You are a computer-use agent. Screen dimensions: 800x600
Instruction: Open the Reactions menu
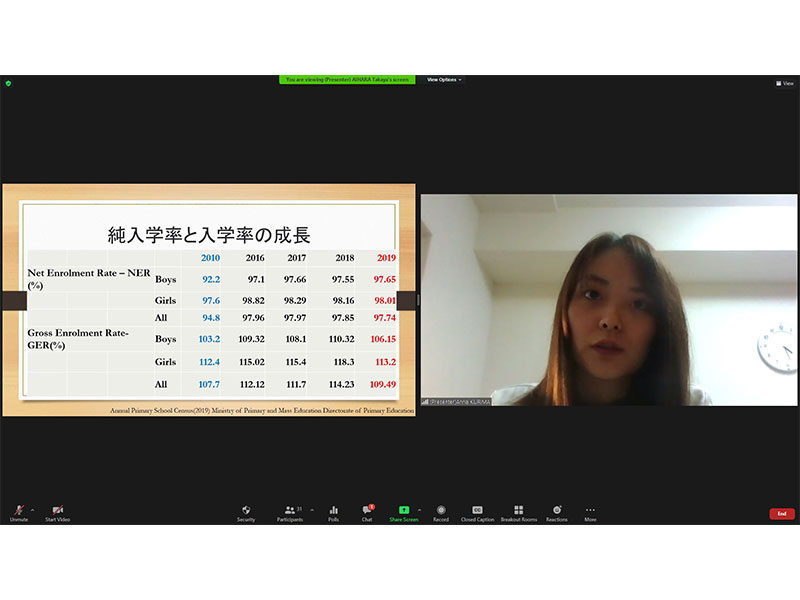[x=557, y=512]
